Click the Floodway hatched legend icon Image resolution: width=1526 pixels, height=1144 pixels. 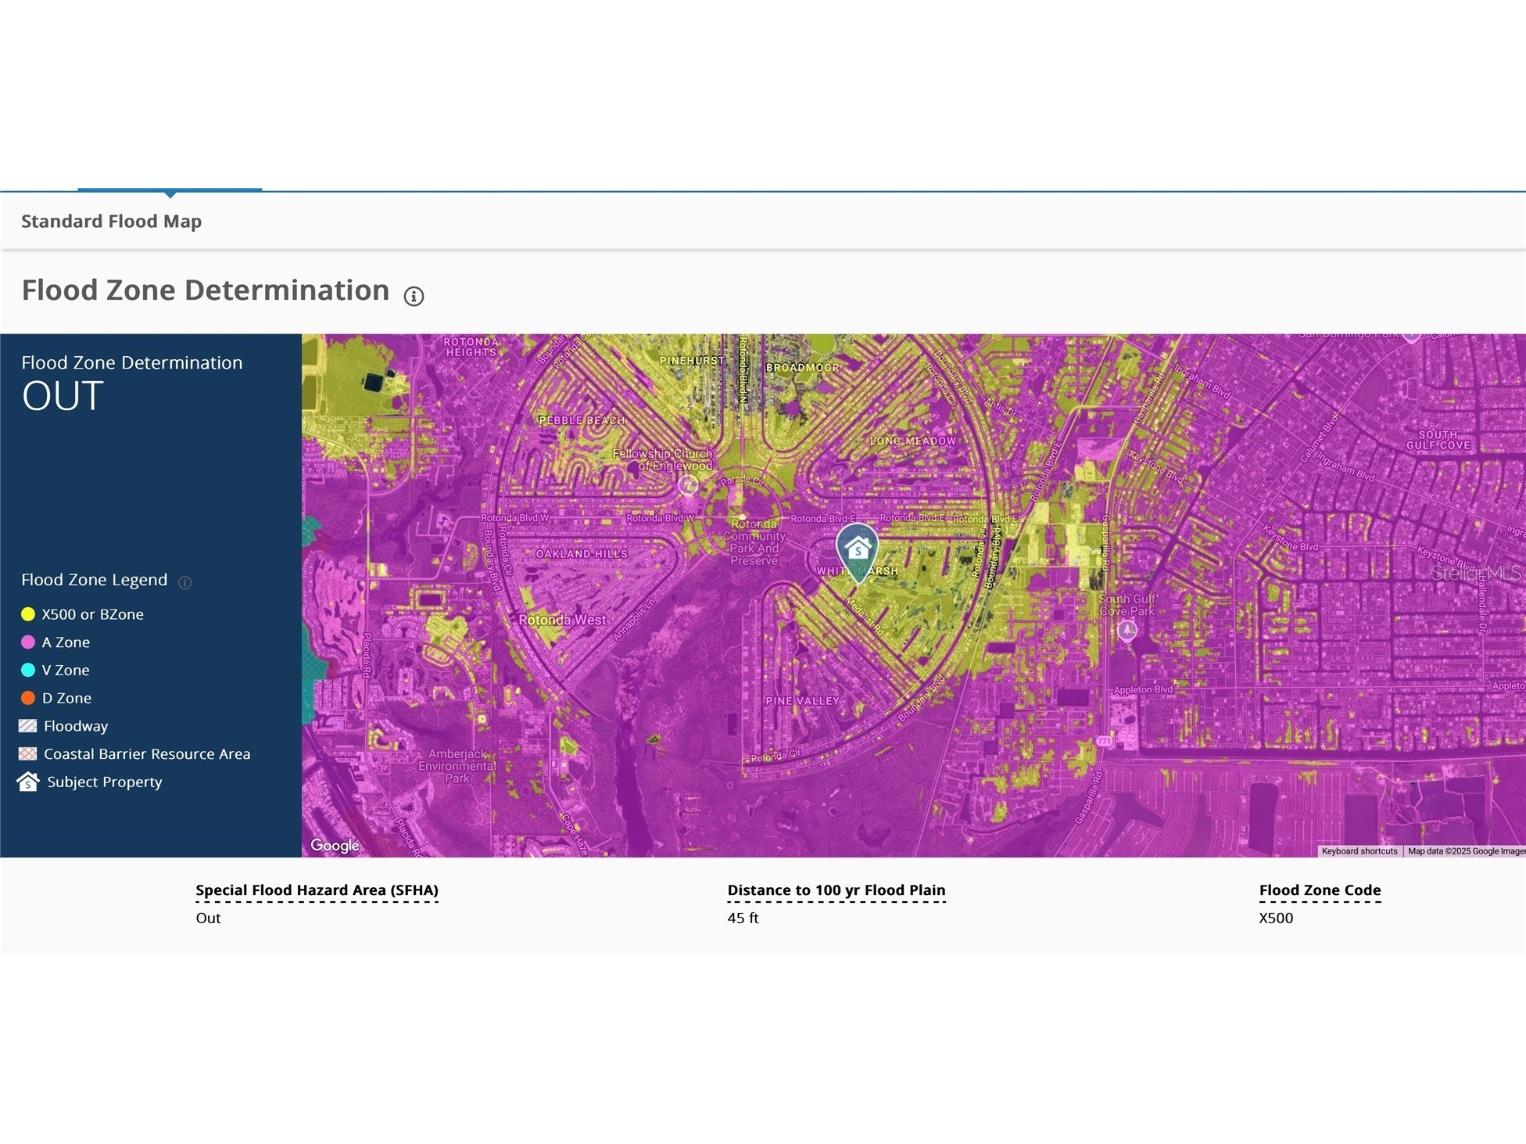pos(28,726)
